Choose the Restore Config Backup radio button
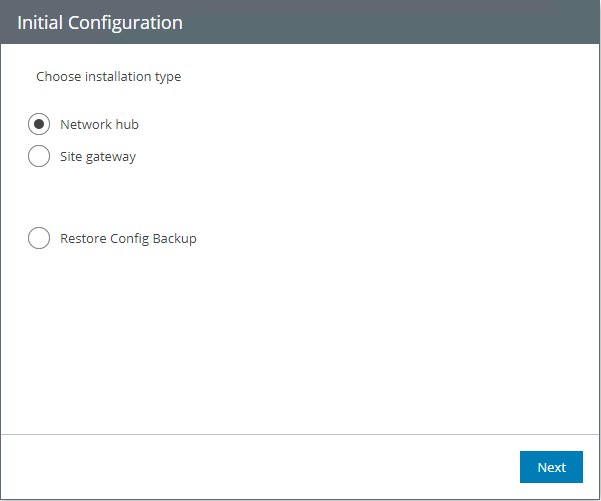Viewport: 601px width, 501px height. (x=39, y=239)
